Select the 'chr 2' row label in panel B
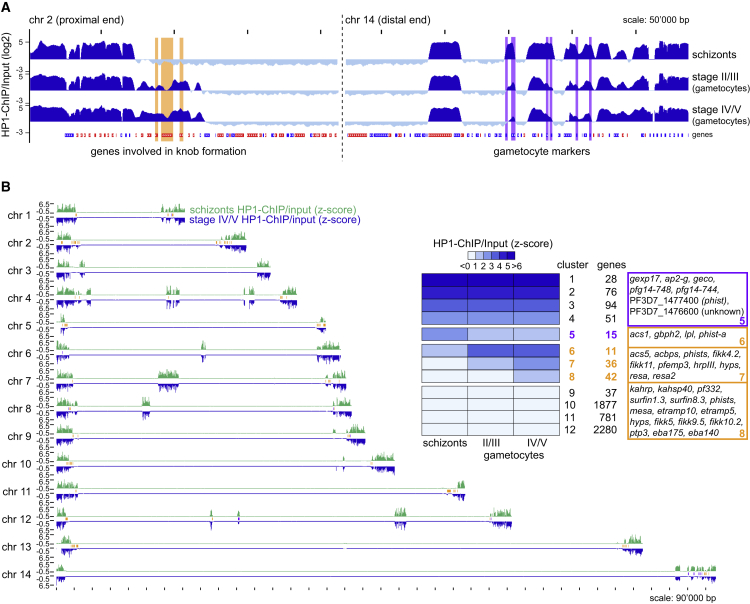Image resolution: width=750 pixels, height=604 pixels. [19, 243]
